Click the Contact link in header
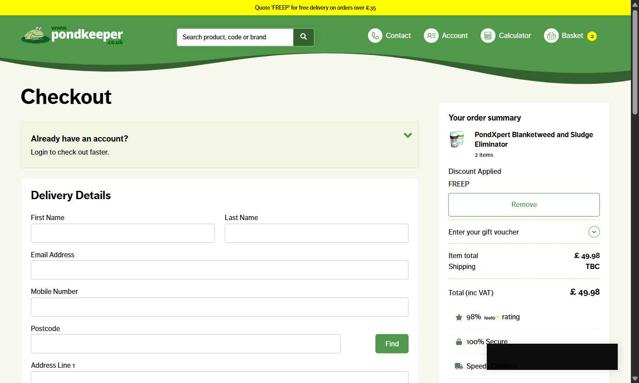Viewport: 639px width, 383px height. (398, 36)
